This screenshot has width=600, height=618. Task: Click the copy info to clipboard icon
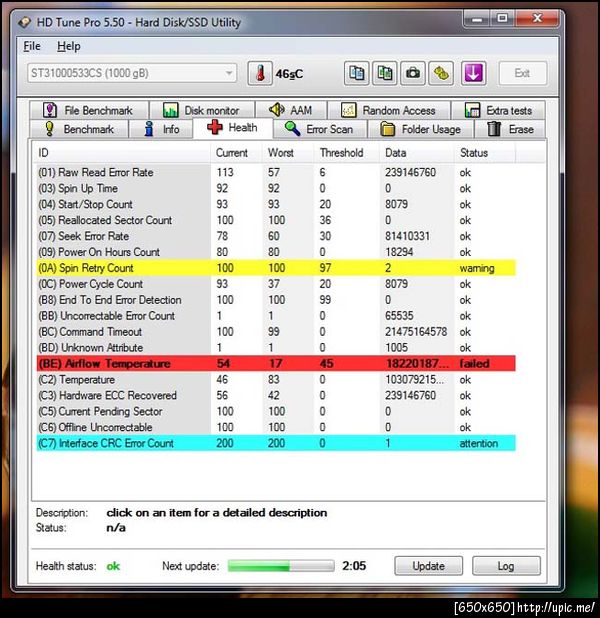click(356, 73)
